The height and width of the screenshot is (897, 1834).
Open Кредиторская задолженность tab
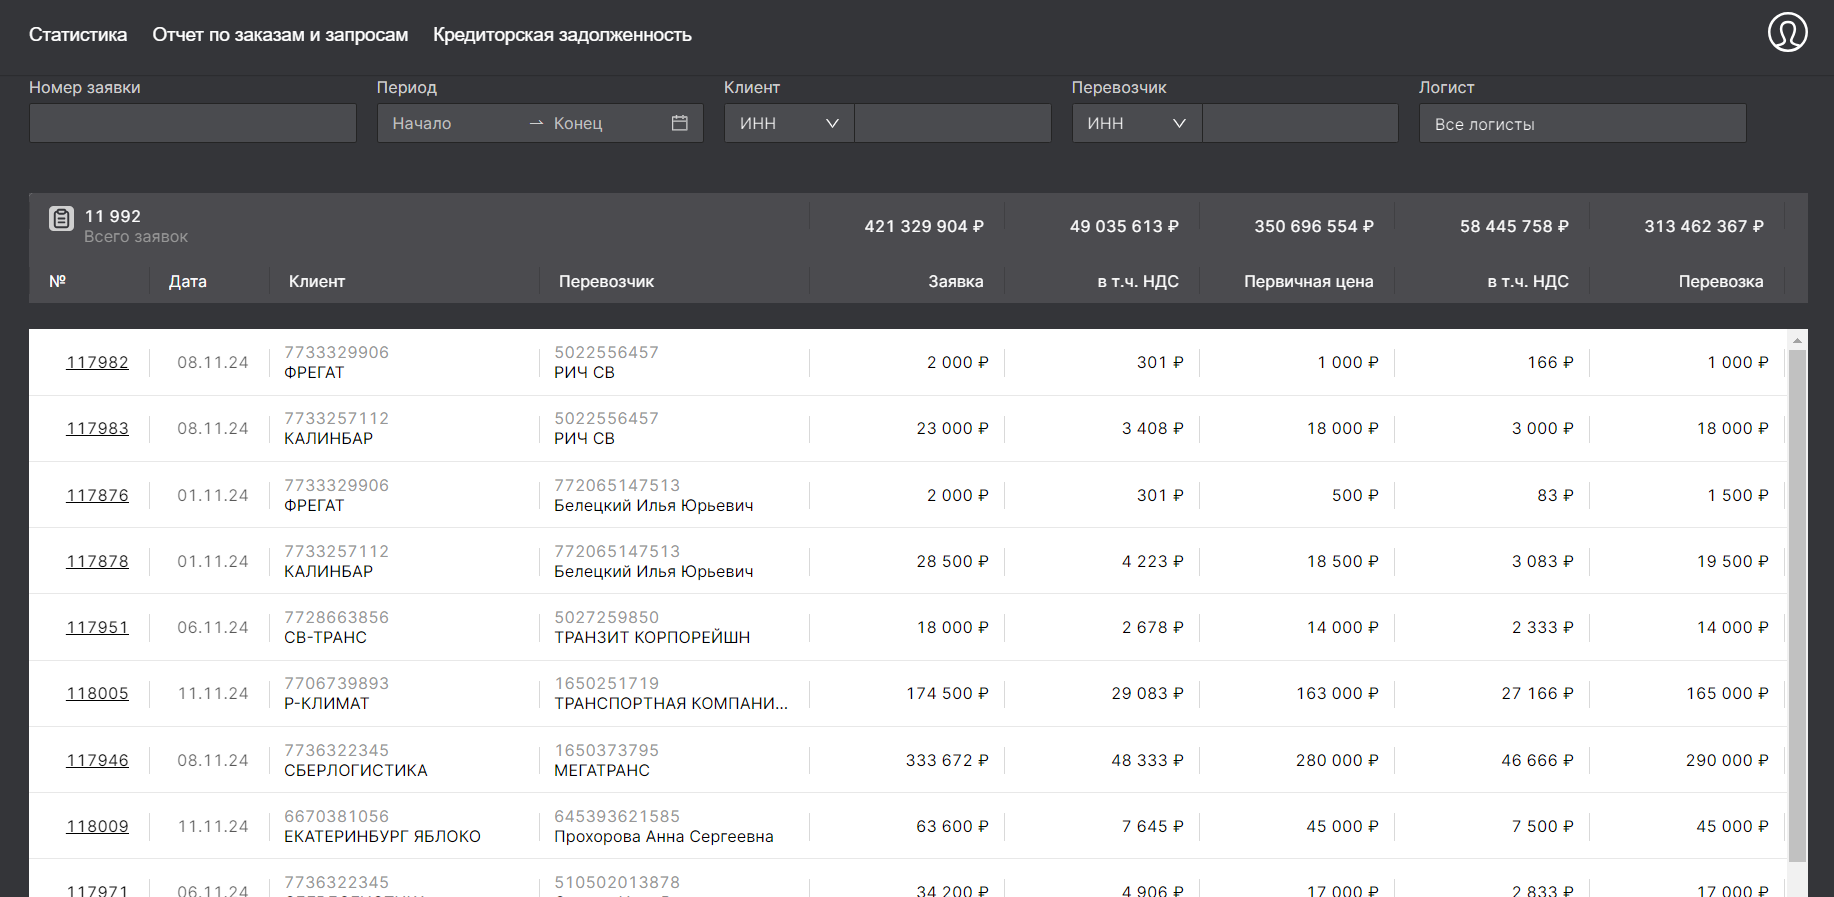pos(562,35)
